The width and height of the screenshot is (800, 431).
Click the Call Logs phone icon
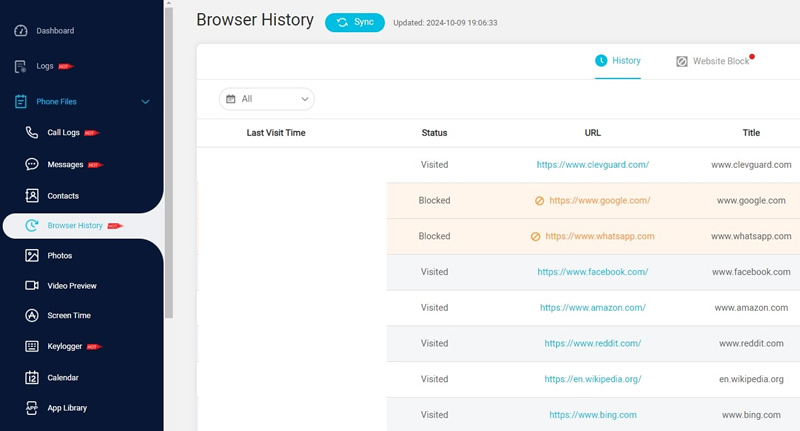(x=32, y=133)
